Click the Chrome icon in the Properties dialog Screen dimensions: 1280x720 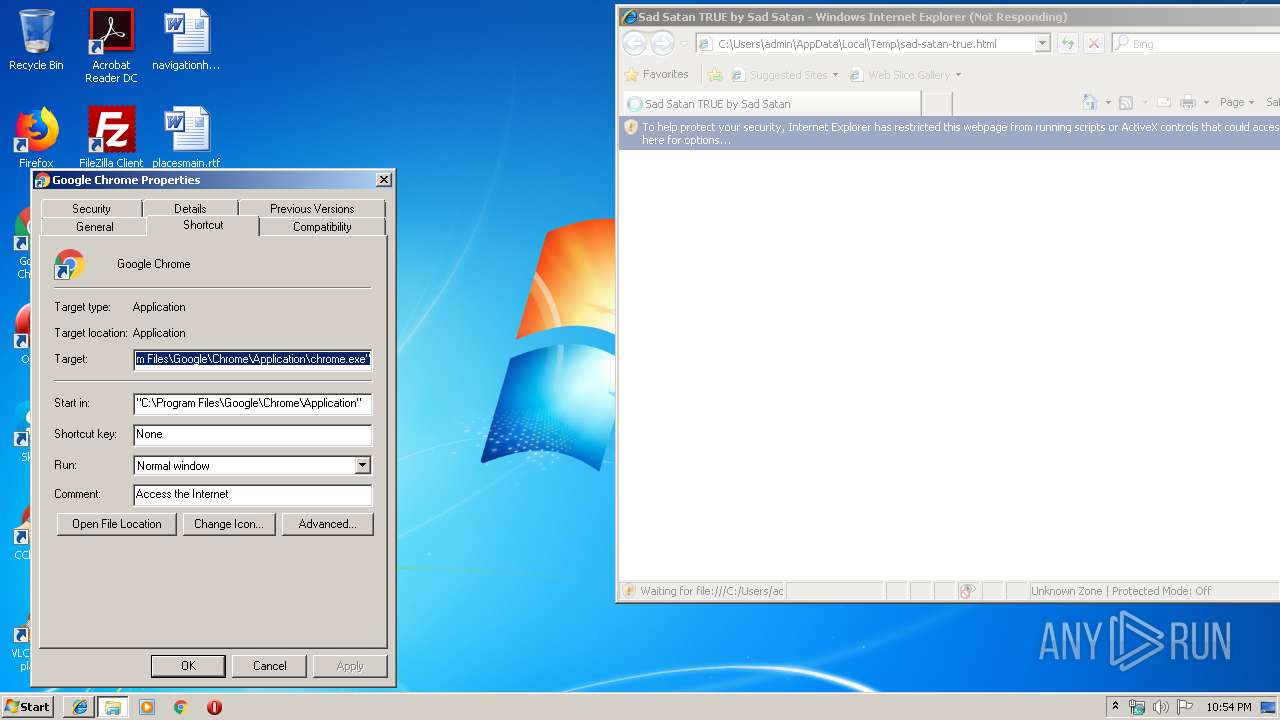pyautogui.click(x=69, y=264)
